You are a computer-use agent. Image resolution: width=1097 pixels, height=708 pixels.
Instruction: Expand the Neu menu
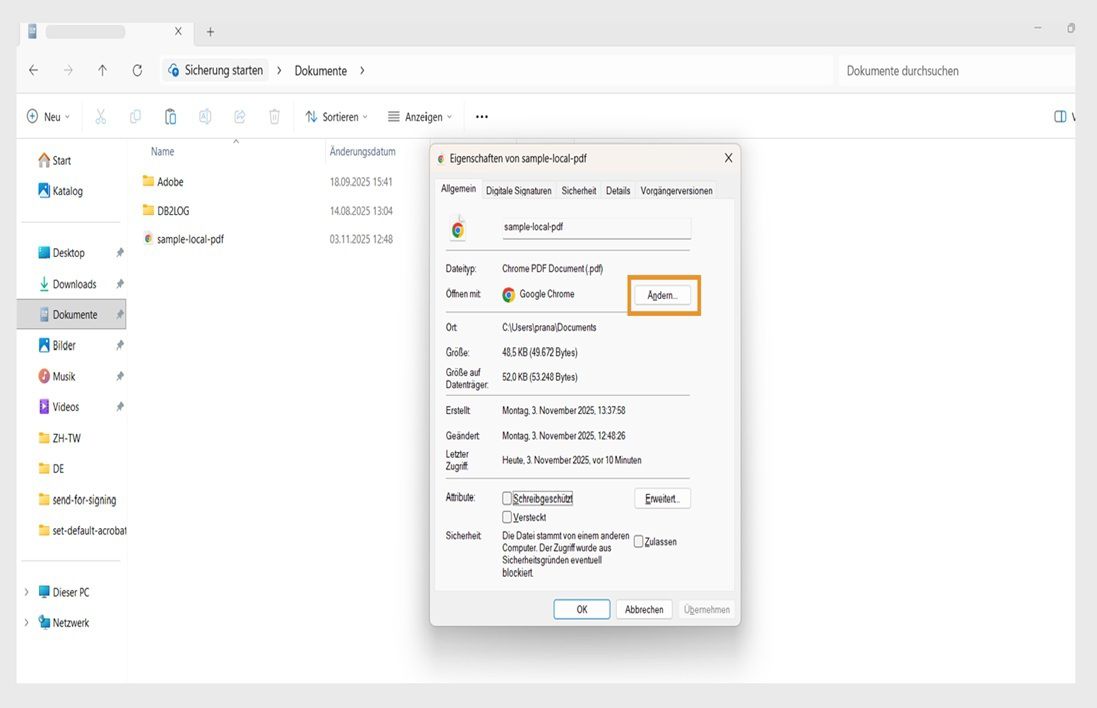pyautogui.click(x=47, y=116)
